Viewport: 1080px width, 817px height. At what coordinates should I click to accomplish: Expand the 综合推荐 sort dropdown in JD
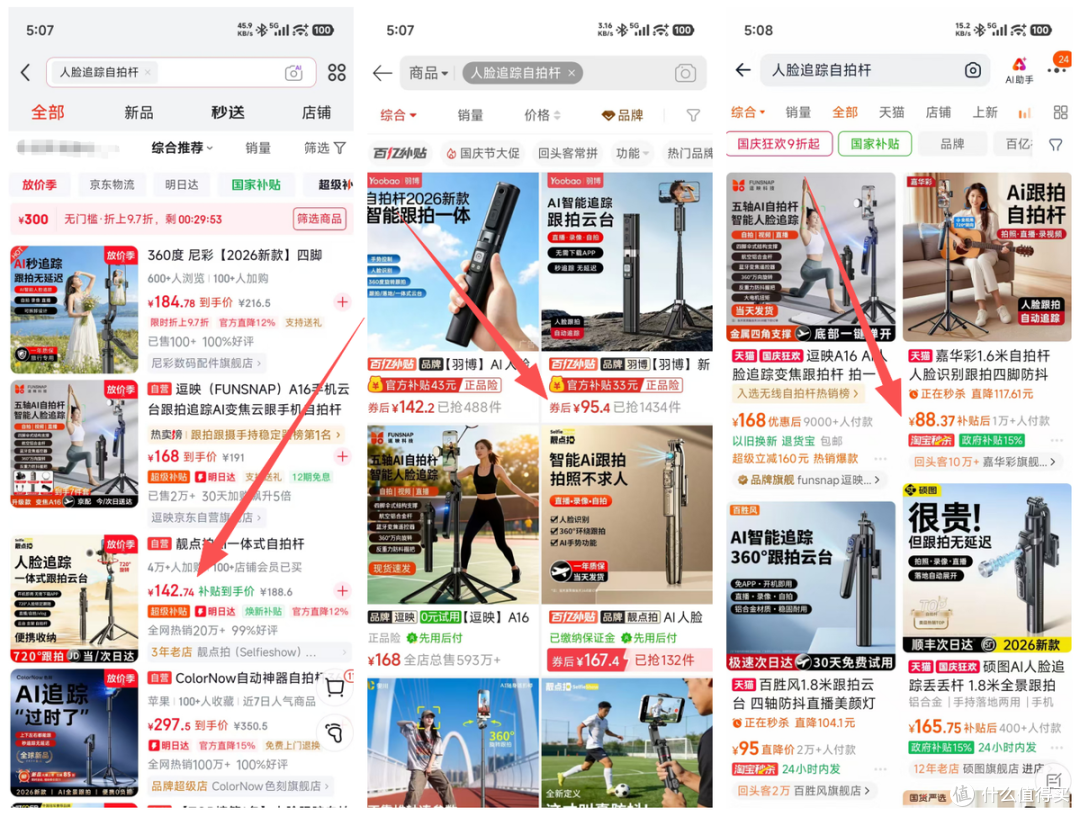(x=183, y=147)
